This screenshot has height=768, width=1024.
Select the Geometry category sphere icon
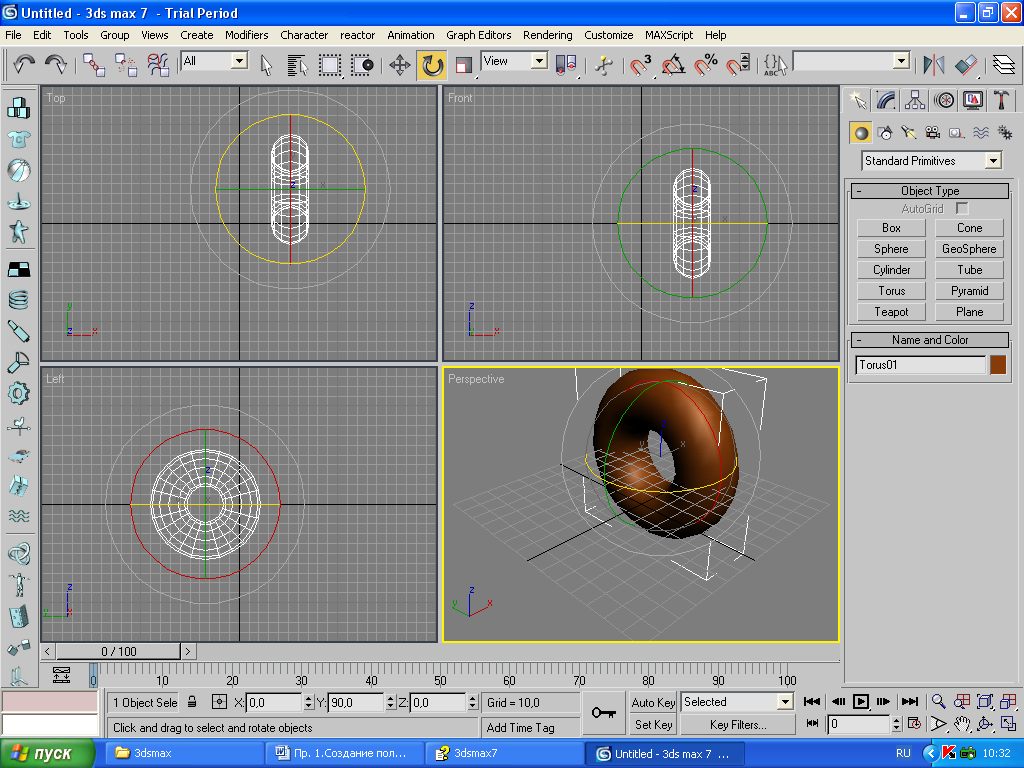point(861,133)
